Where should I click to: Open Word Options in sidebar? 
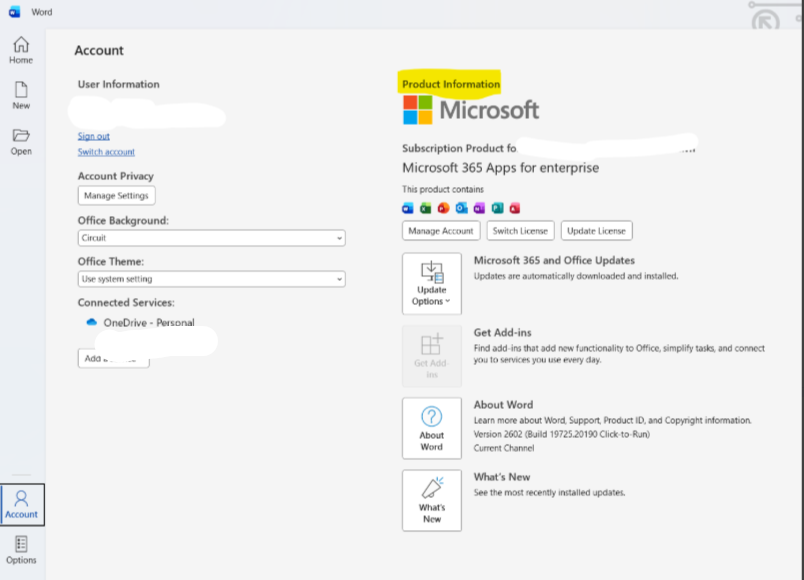21,550
